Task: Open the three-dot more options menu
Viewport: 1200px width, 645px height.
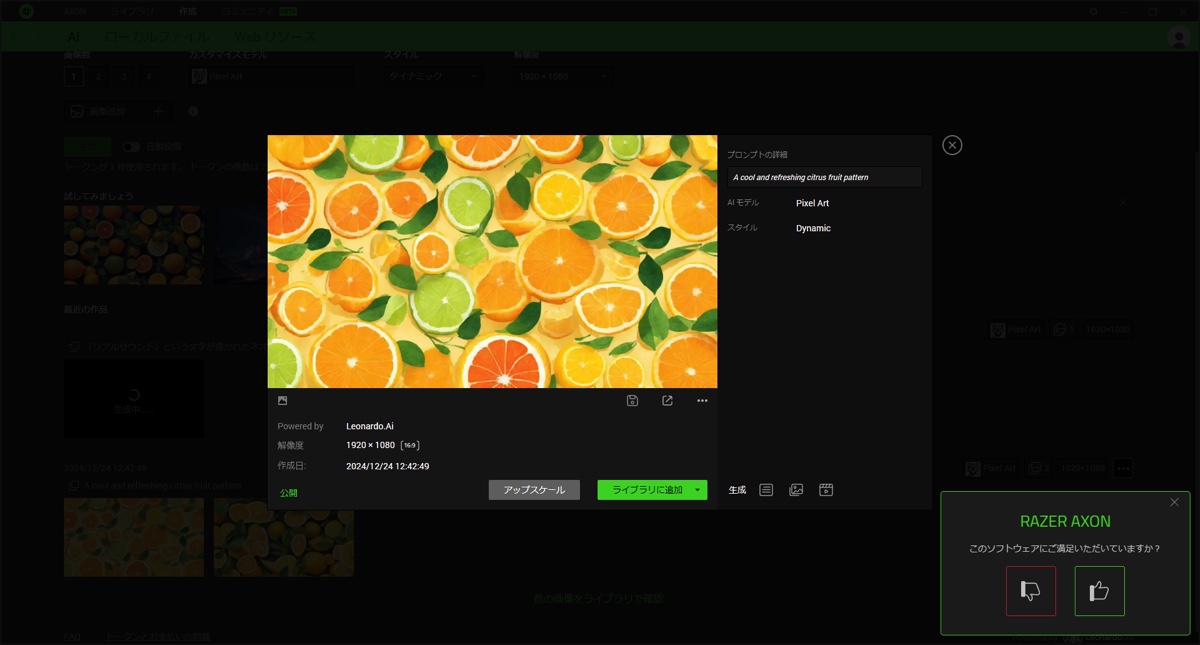Action: coord(702,401)
